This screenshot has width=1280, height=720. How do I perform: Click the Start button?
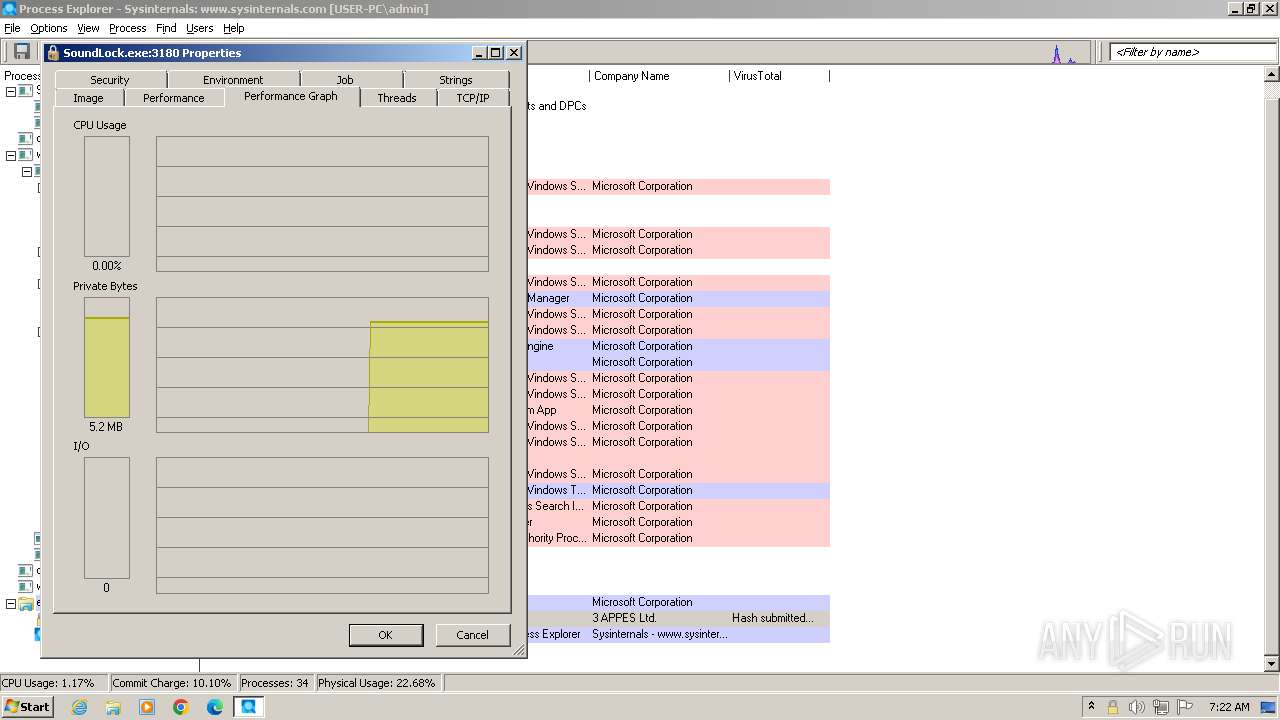coord(27,707)
